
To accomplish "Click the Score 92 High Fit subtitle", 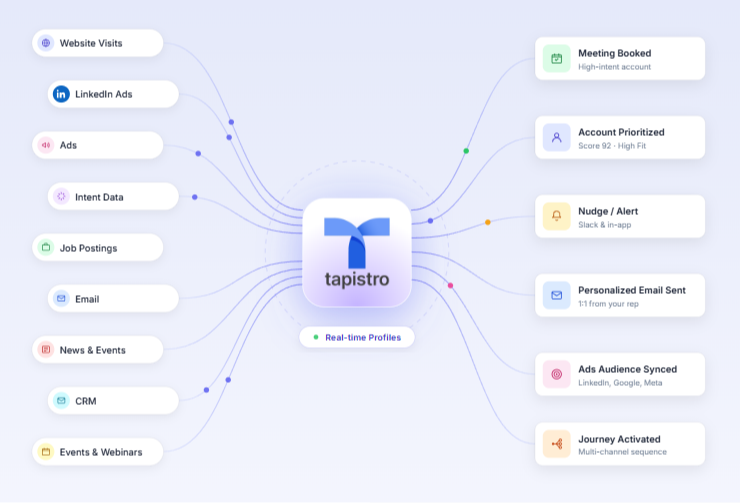I will pos(612,146).
